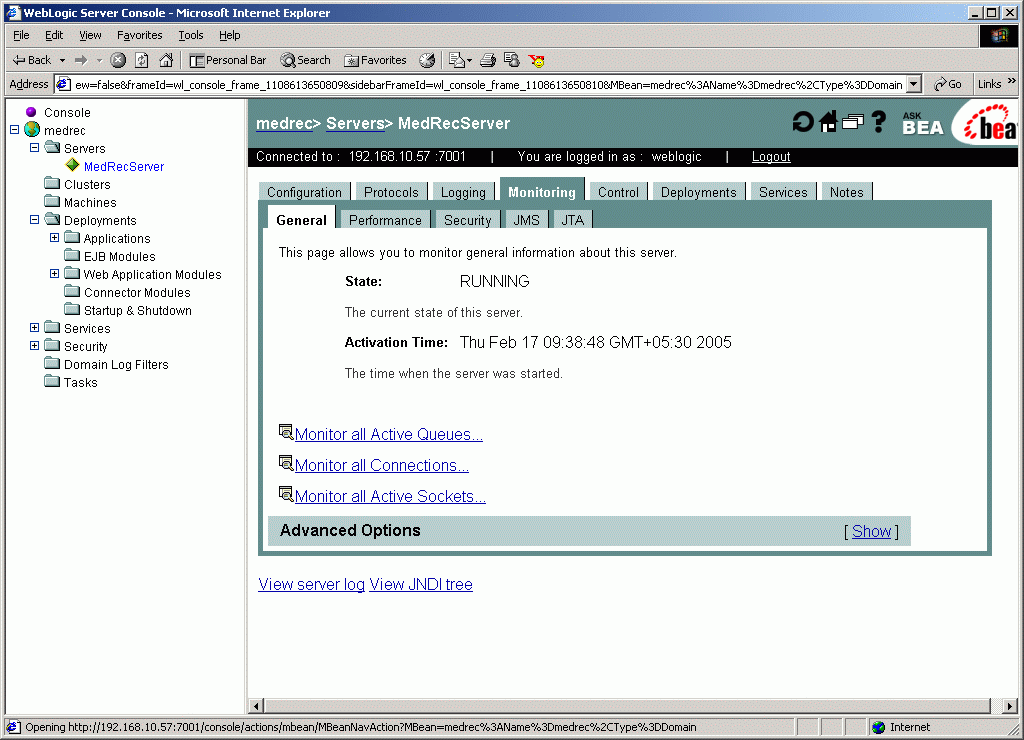The image size is (1024, 740).
Task: Click the Logout link
Action: (771, 157)
